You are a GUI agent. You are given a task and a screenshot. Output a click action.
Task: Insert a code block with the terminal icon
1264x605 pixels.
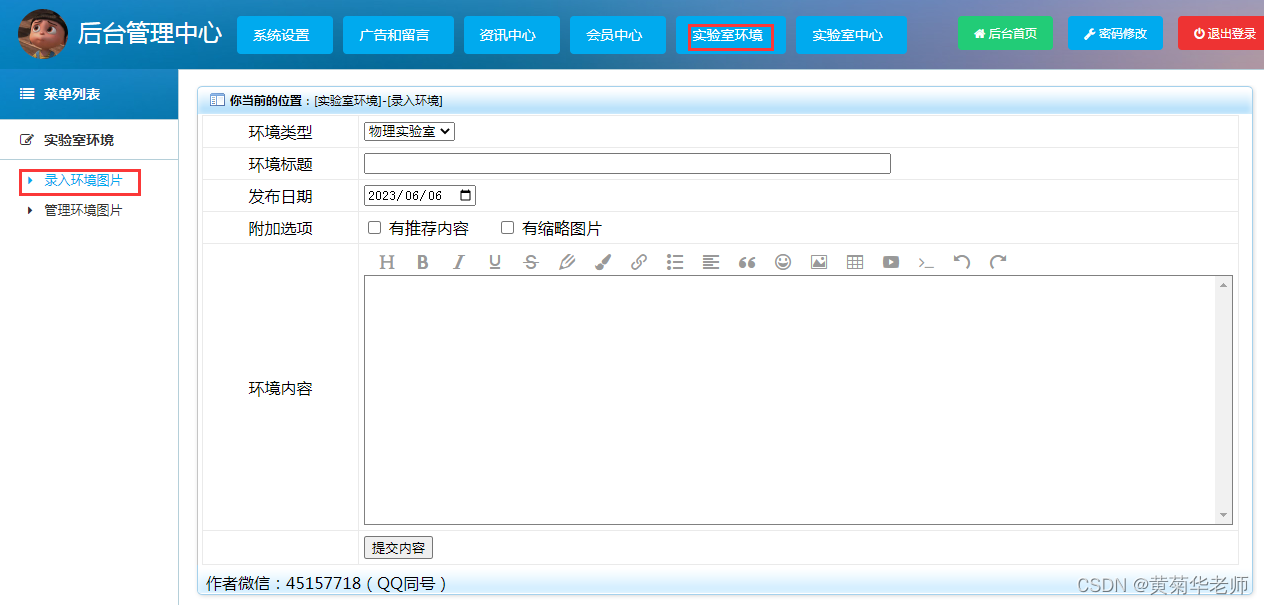click(927, 262)
